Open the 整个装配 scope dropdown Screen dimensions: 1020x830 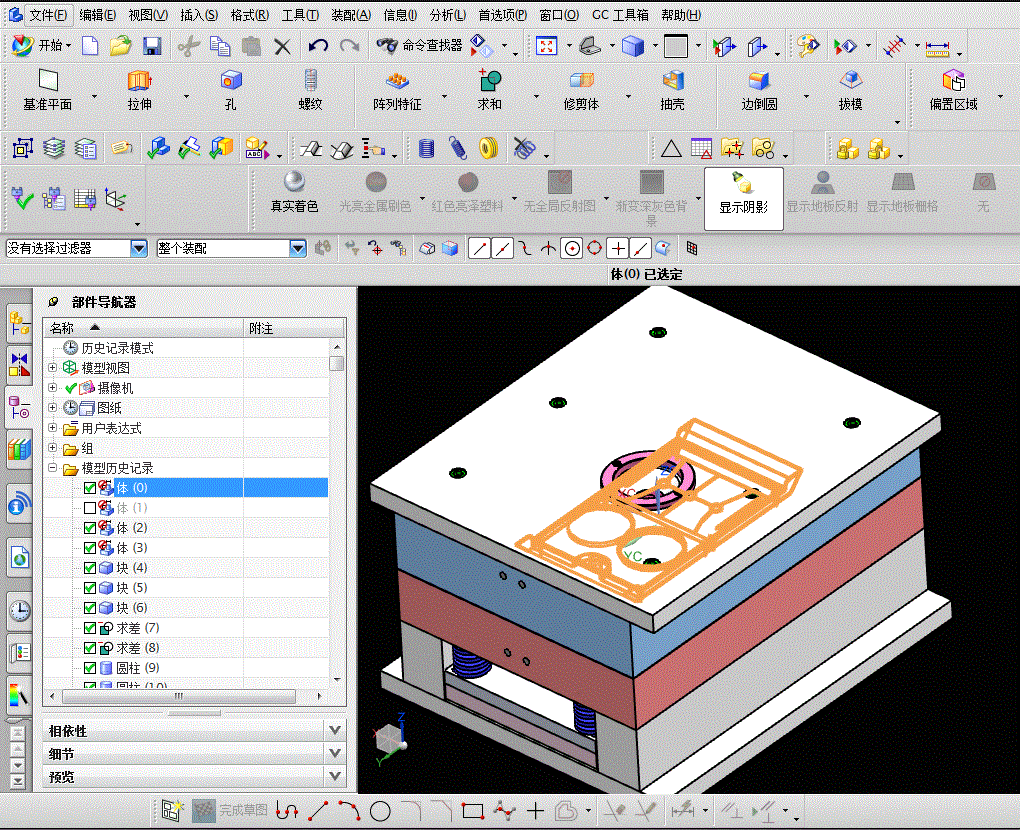pos(297,248)
